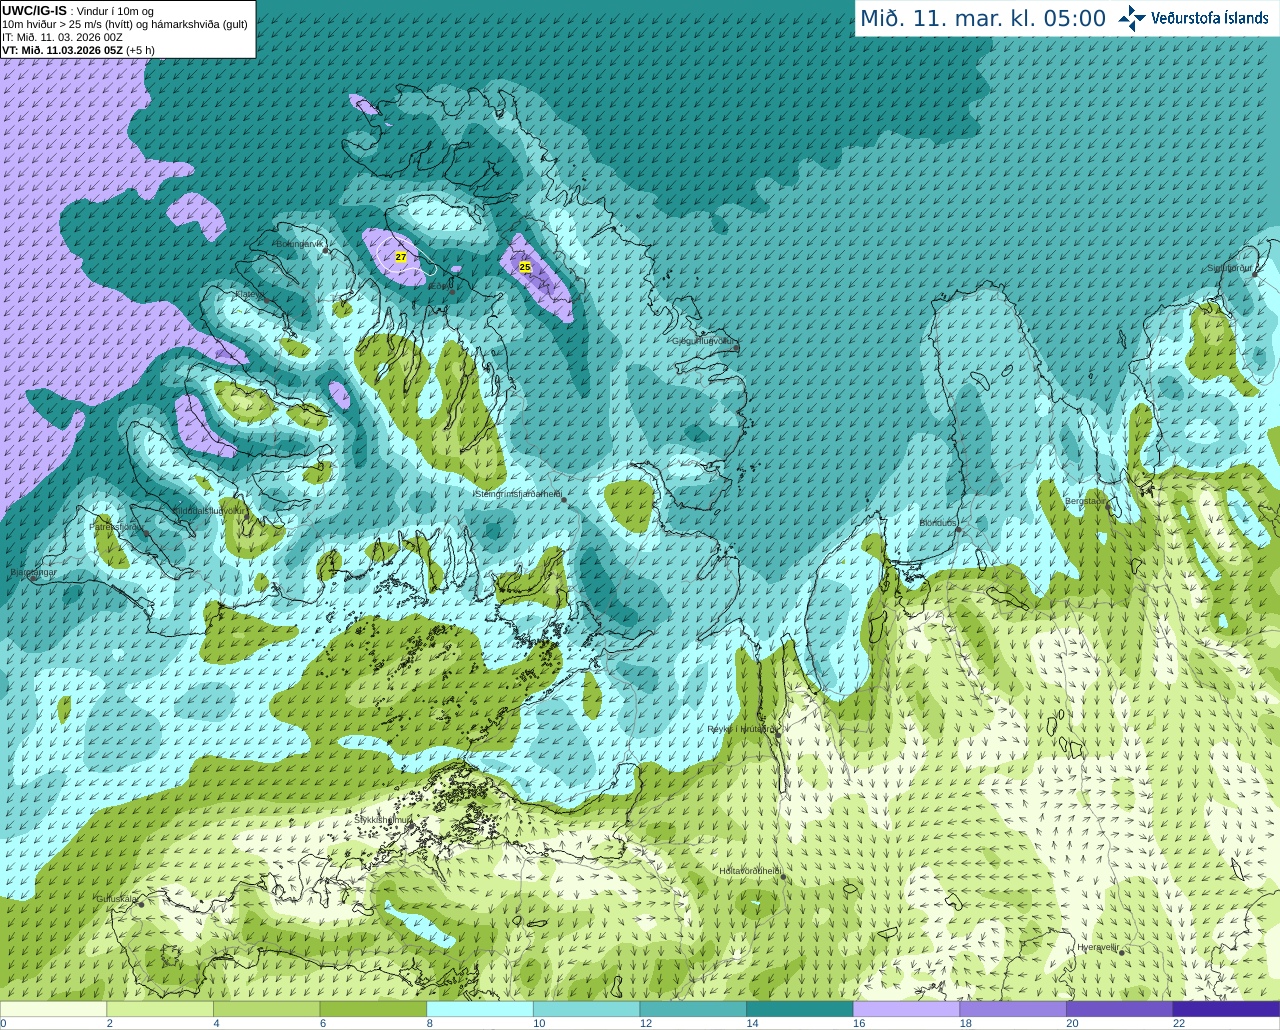Select the Gjögurflugvöllur station dot
The width and height of the screenshot is (1280, 1030).
point(736,347)
